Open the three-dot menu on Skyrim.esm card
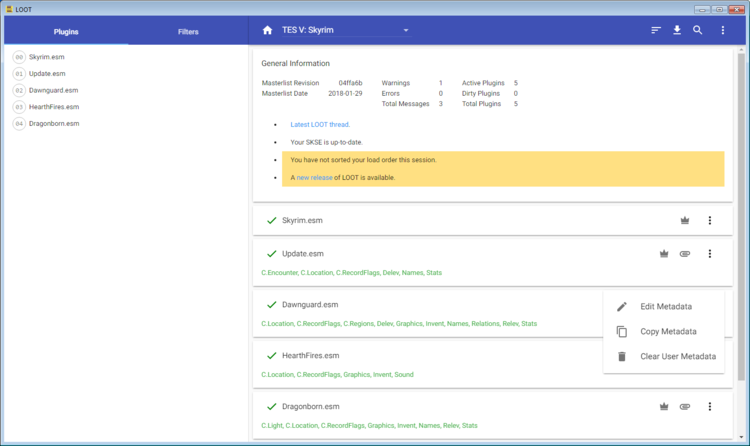The height and width of the screenshot is (446, 750). (710, 220)
